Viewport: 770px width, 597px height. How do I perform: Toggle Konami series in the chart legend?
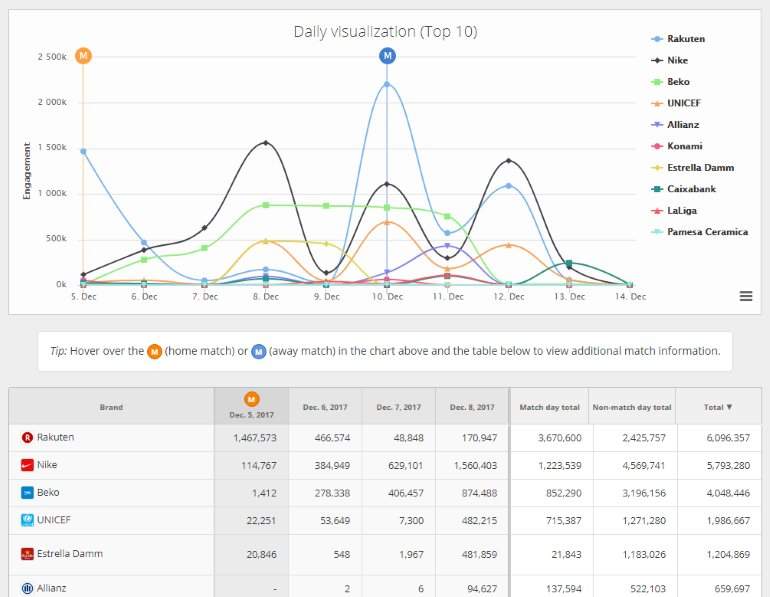pyautogui.click(x=677, y=146)
